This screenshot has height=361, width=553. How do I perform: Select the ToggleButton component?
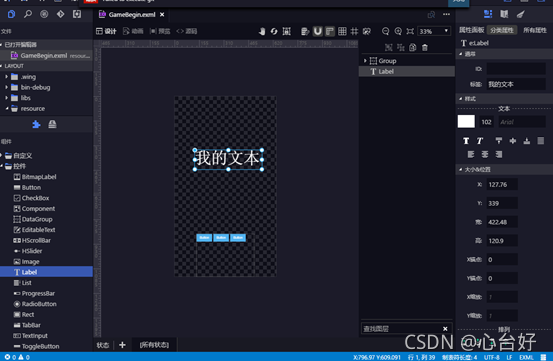coord(36,346)
